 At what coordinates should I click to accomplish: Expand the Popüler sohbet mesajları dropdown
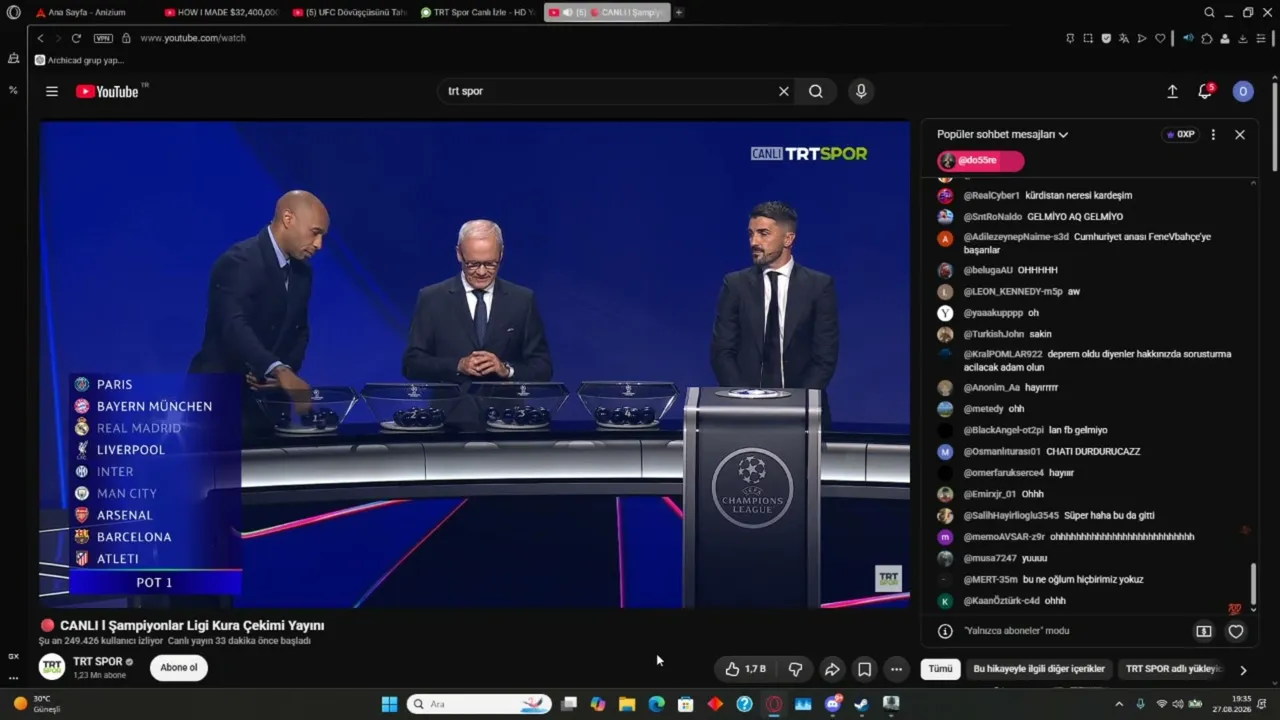[x=1002, y=134]
